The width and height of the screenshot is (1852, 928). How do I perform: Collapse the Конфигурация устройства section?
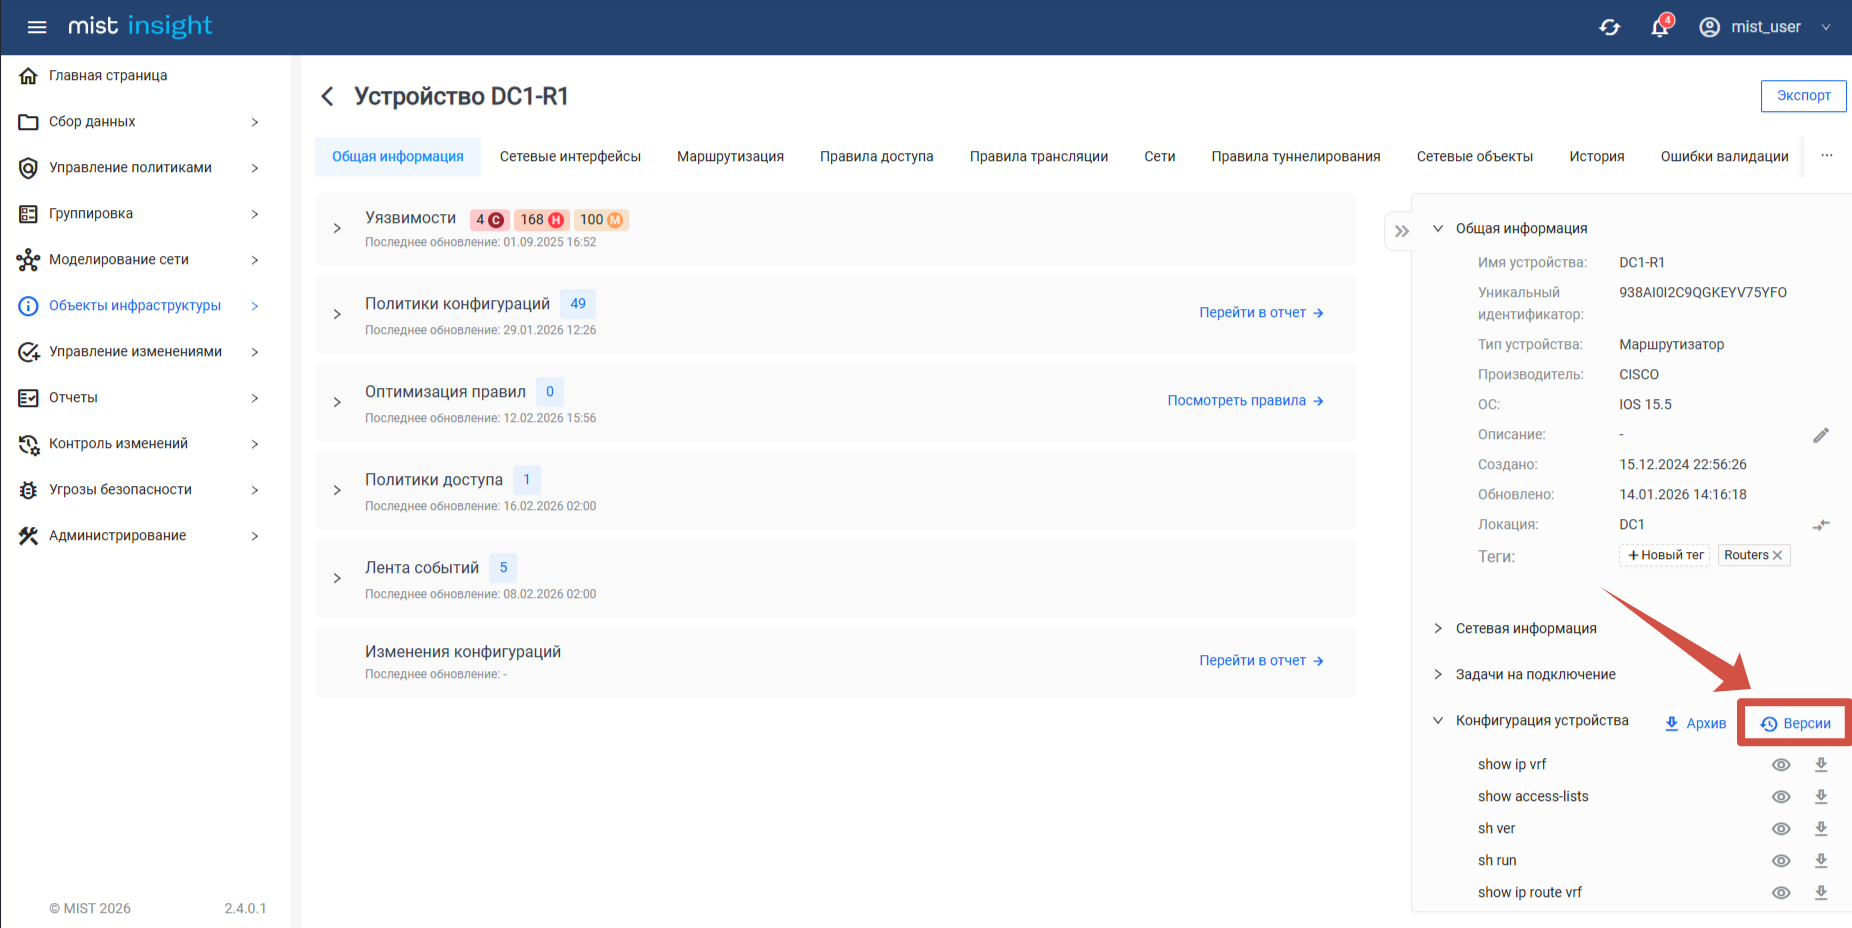pos(1438,721)
